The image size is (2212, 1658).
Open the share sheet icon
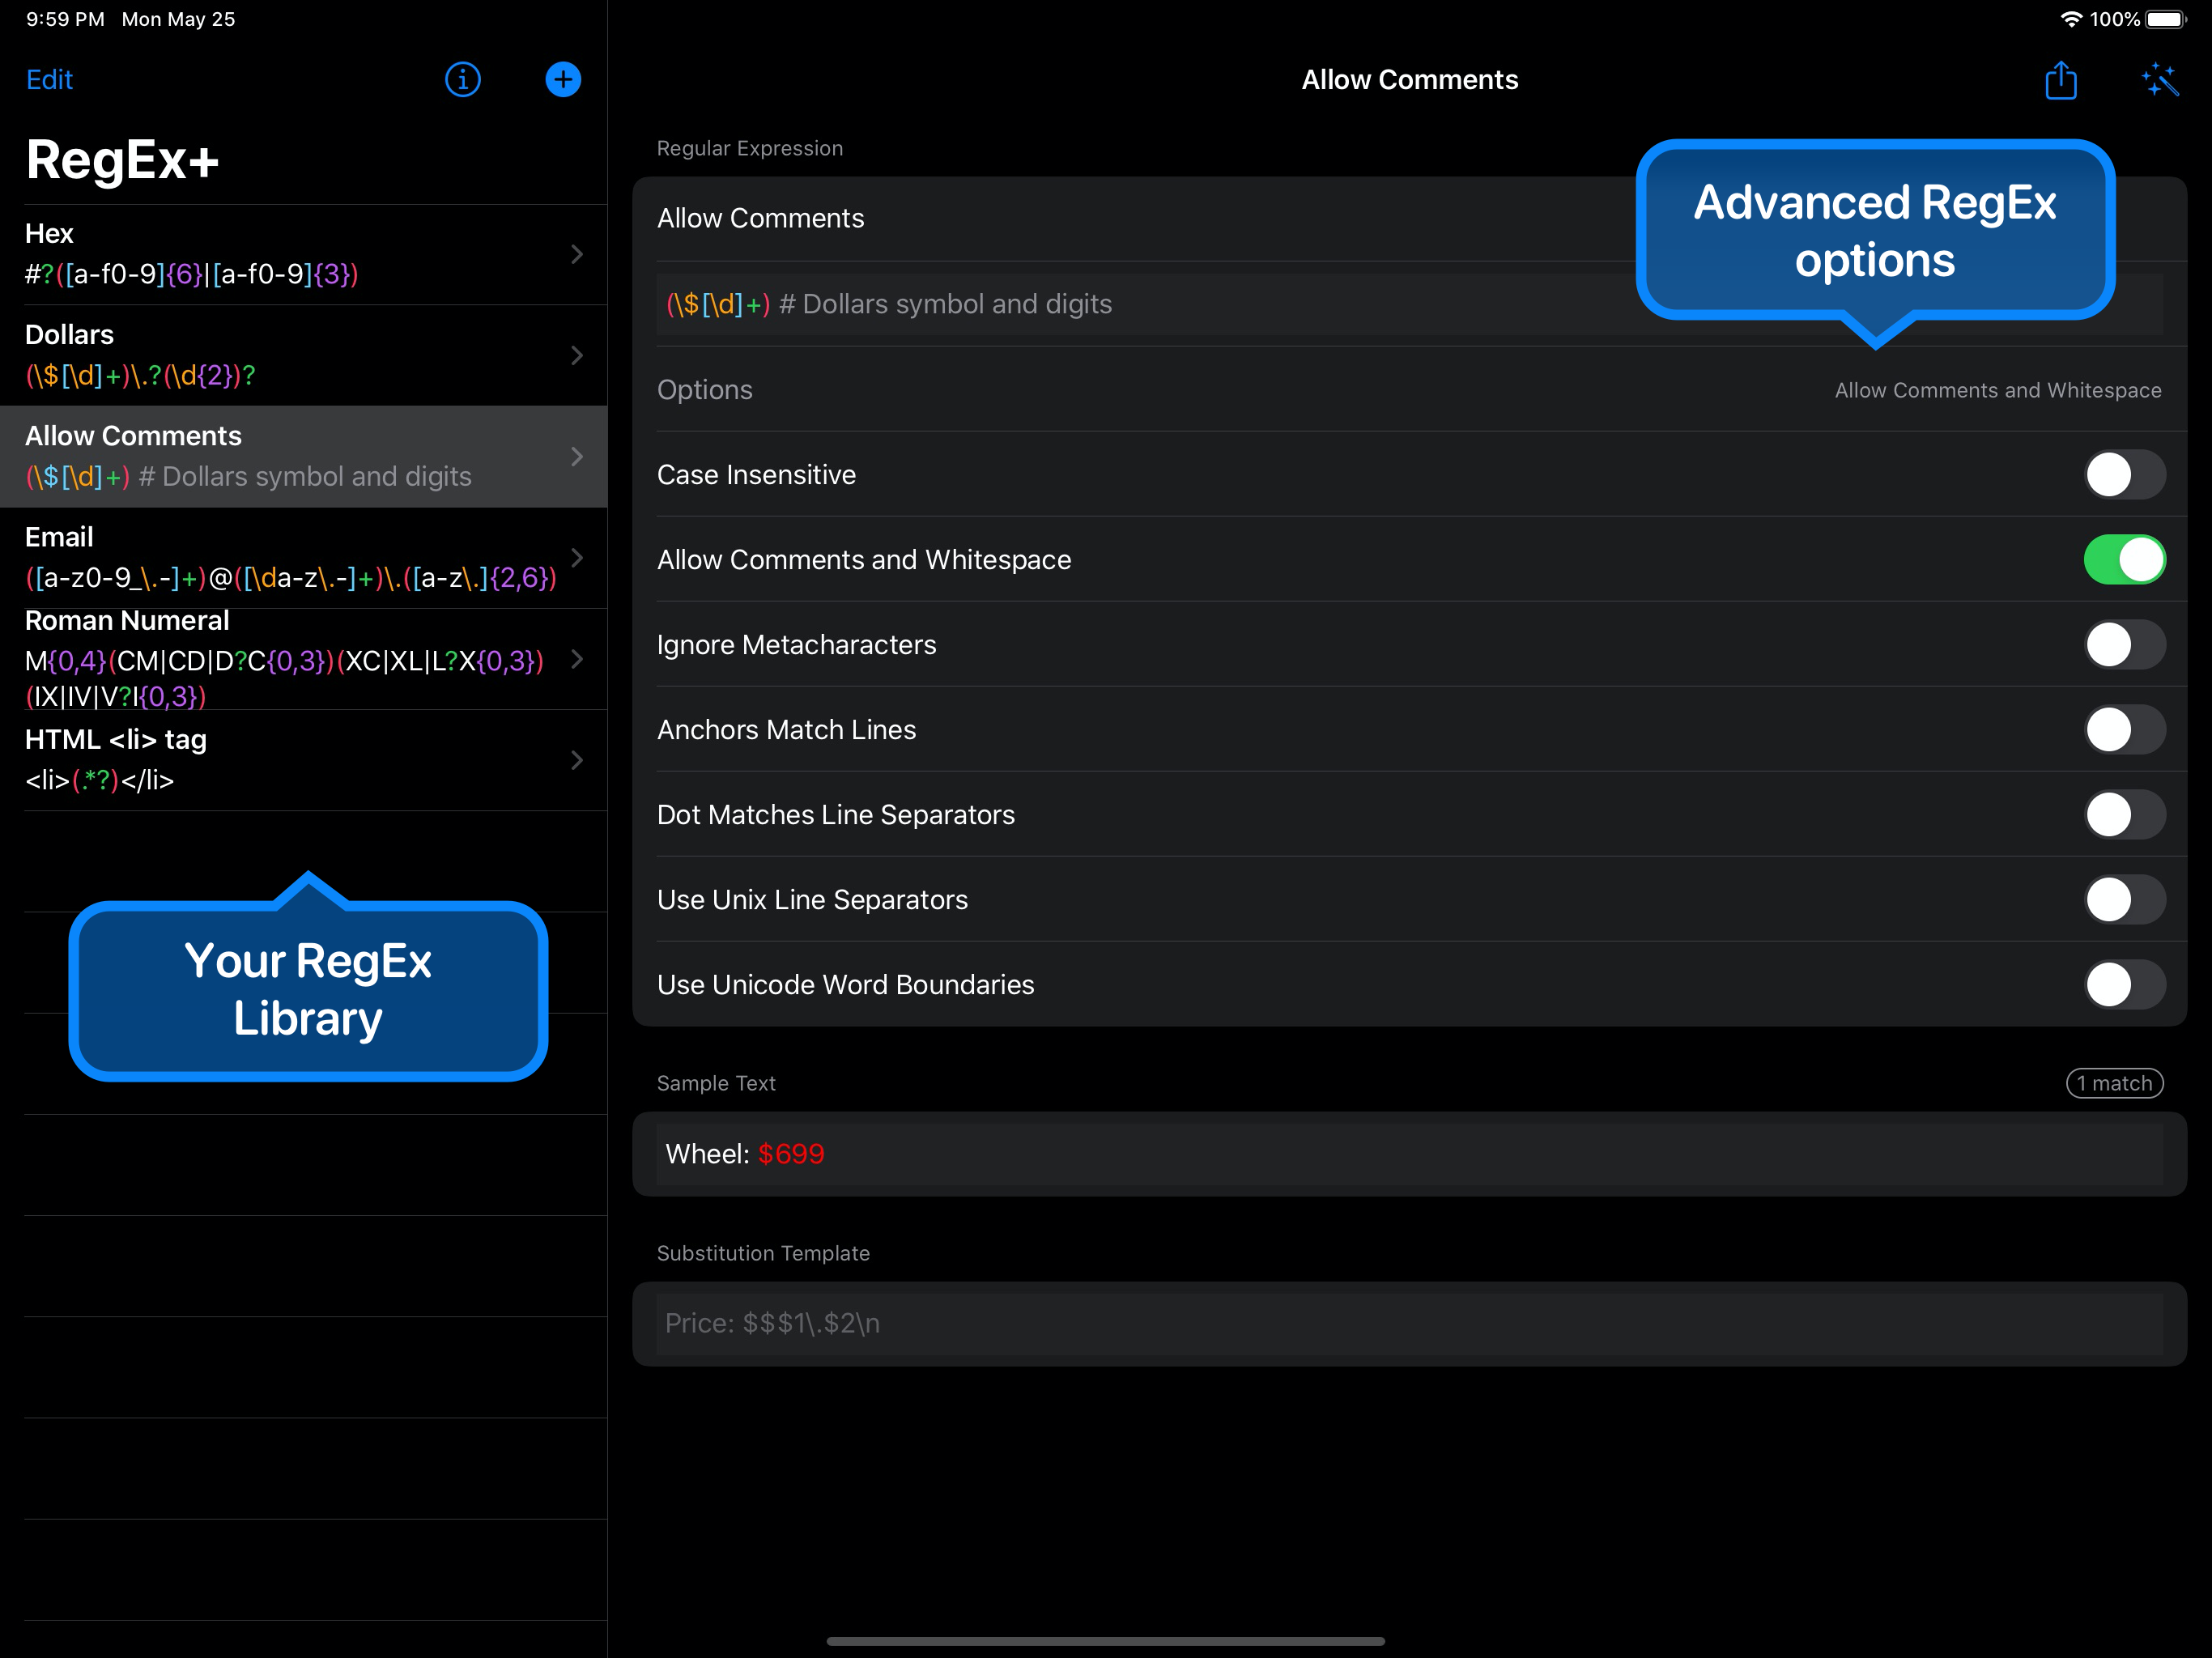point(2060,79)
